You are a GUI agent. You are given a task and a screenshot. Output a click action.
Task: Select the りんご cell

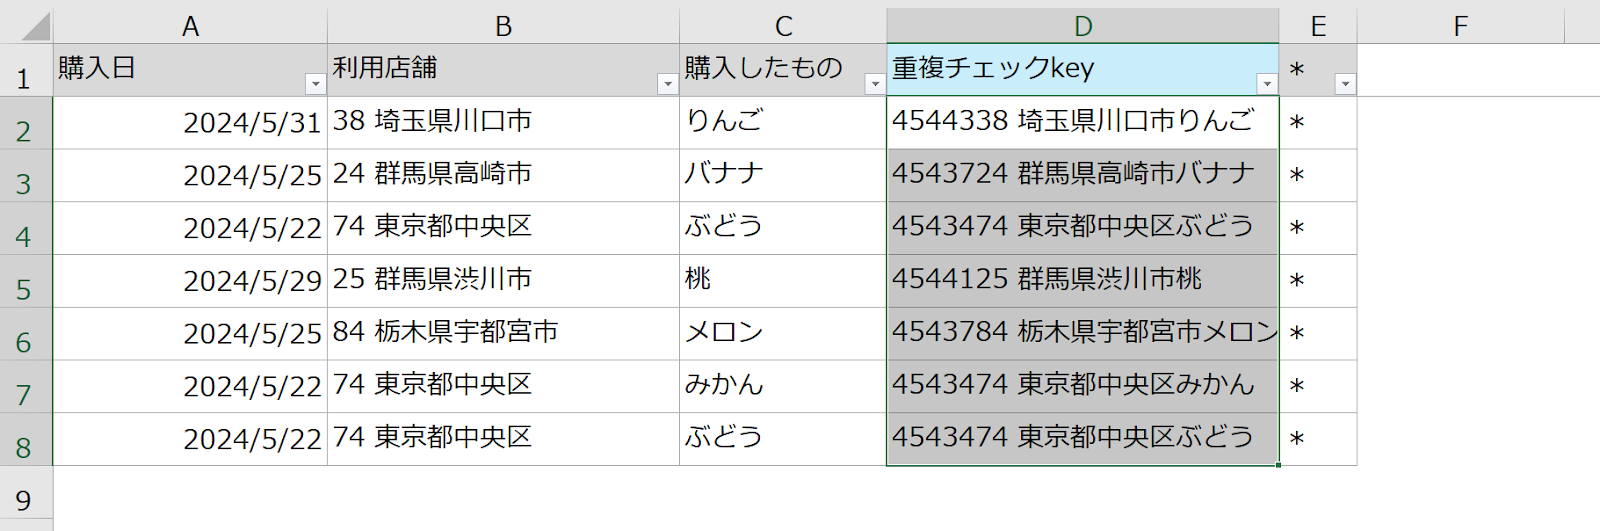point(783,123)
